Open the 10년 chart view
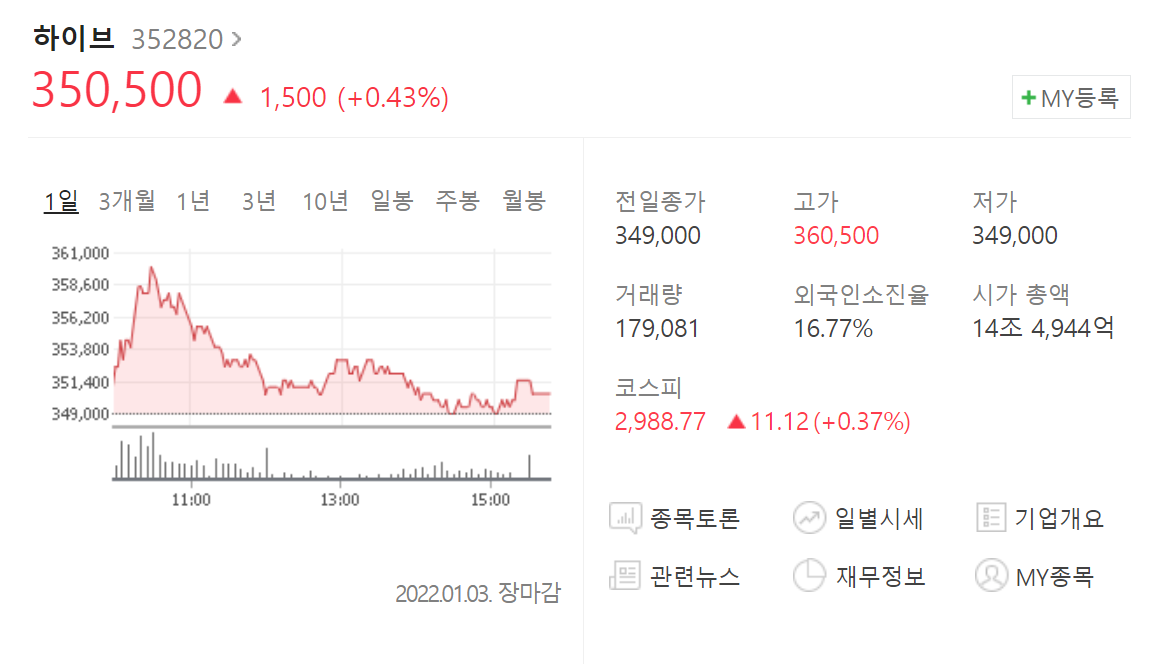The width and height of the screenshot is (1156, 664). pyautogui.click(x=326, y=200)
